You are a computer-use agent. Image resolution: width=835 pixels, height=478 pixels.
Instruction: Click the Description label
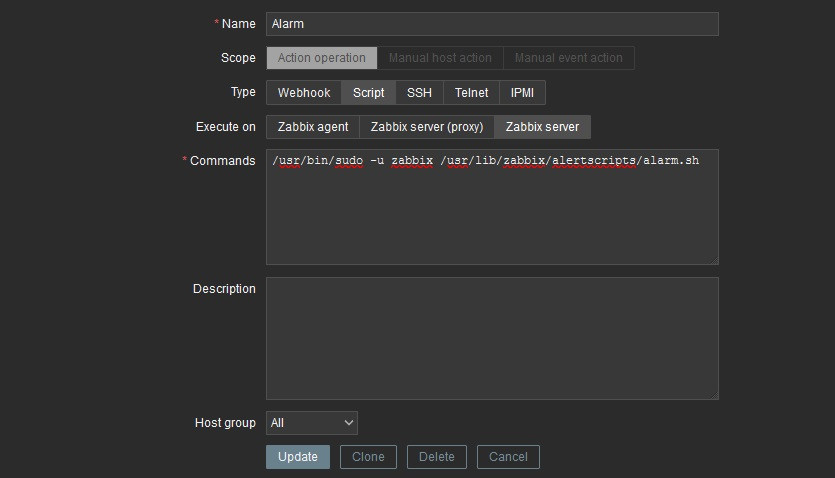click(224, 289)
